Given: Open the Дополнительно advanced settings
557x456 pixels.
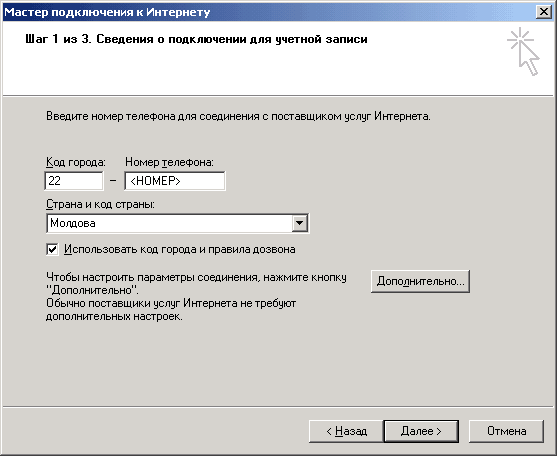Looking at the screenshot, I should click(x=421, y=281).
